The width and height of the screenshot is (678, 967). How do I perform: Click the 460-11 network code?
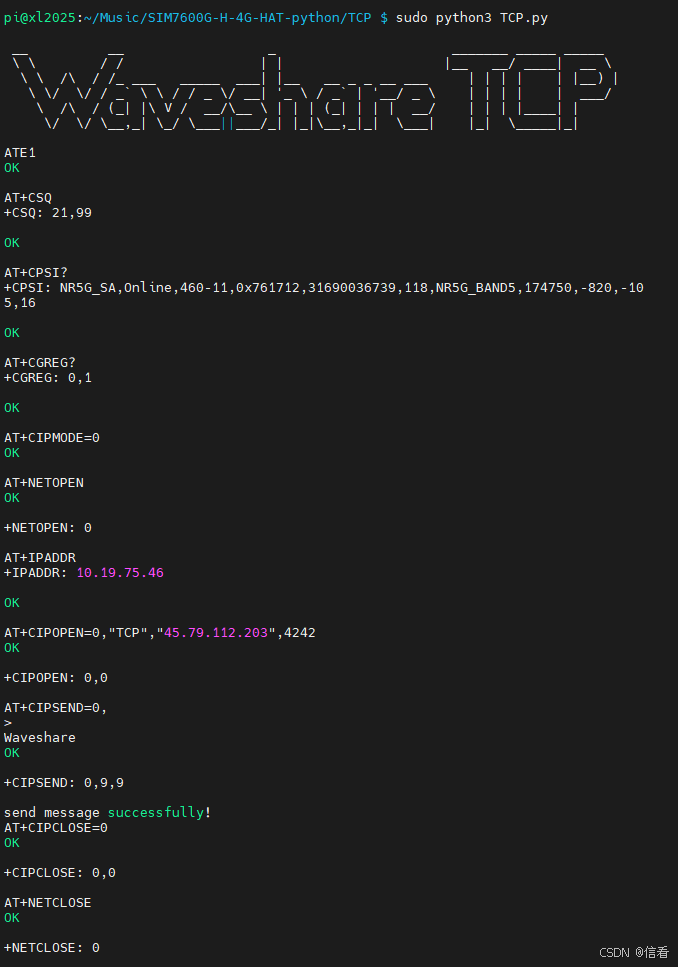click(x=204, y=287)
